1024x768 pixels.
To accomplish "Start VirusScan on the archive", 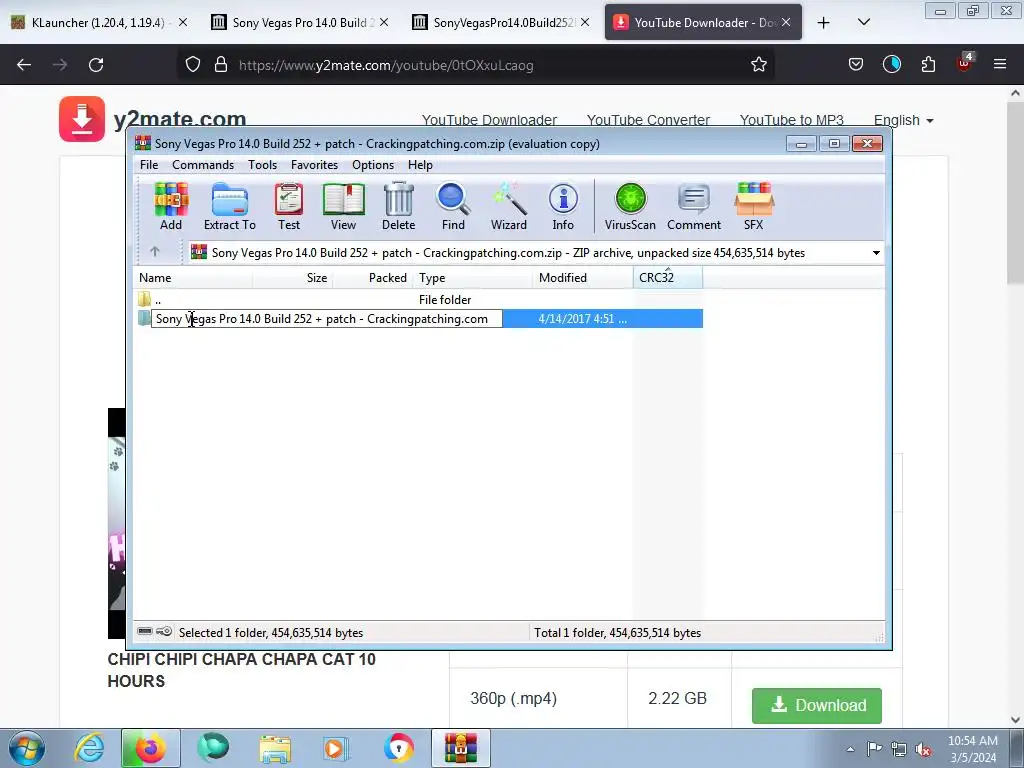I will [x=630, y=206].
